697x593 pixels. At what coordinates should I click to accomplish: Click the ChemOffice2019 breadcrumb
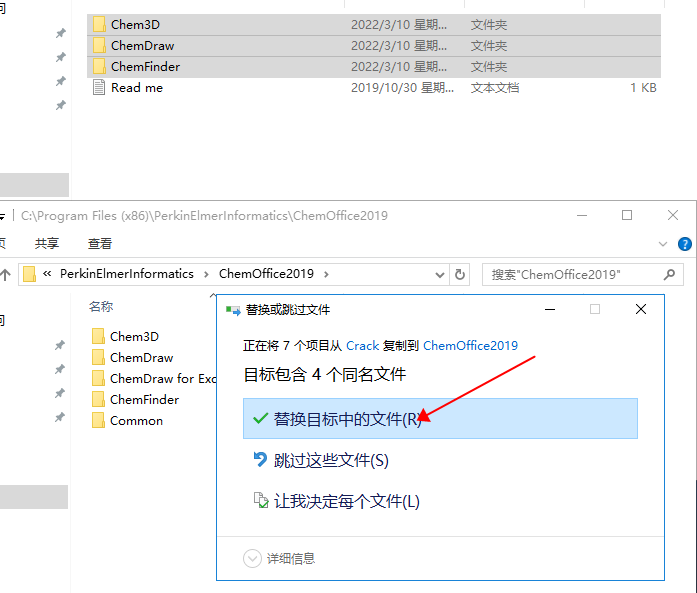click(266, 274)
